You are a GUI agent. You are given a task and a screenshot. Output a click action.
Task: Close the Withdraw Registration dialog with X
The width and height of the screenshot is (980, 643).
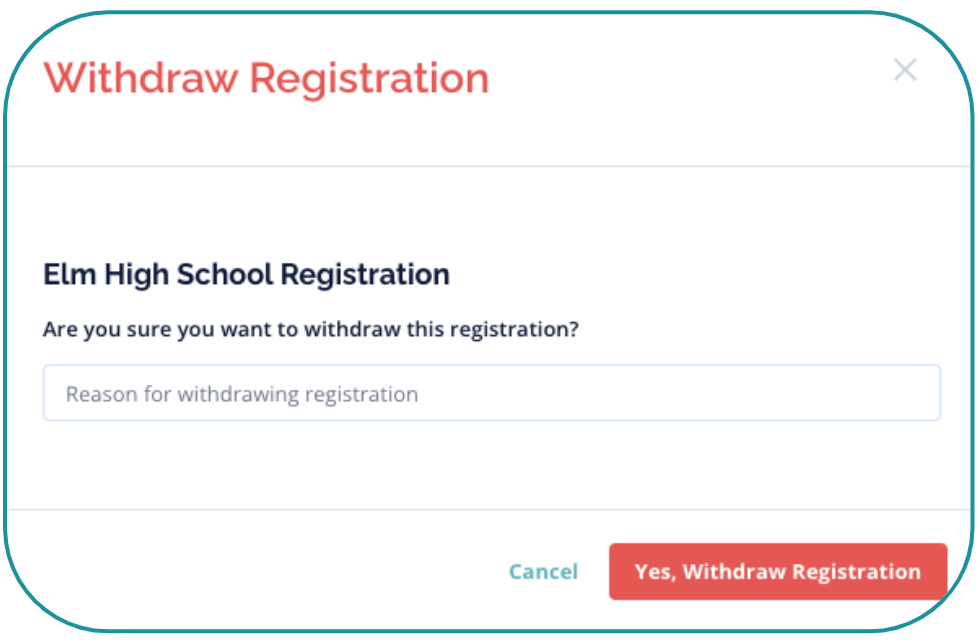coord(904,70)
